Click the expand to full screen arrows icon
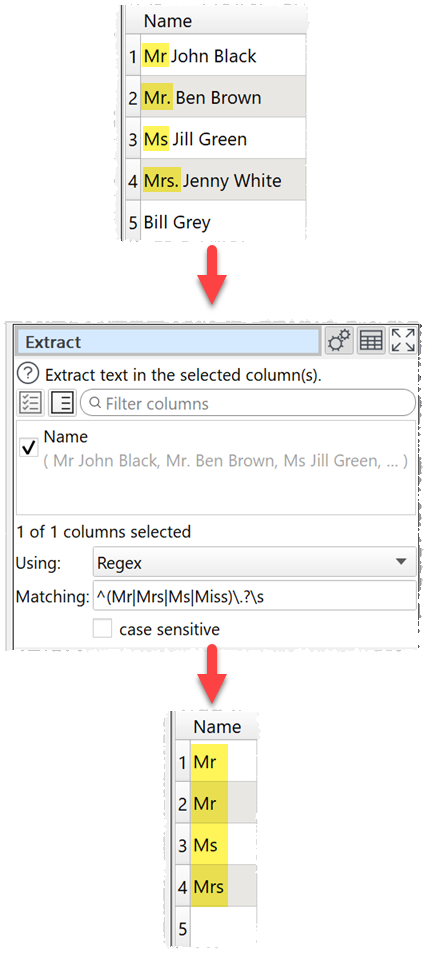The image size is (424, 953). [403, 342]
